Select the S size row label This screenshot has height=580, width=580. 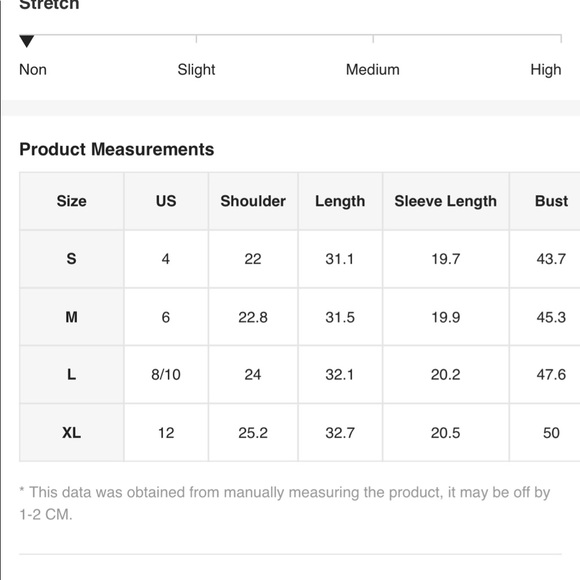71,259
